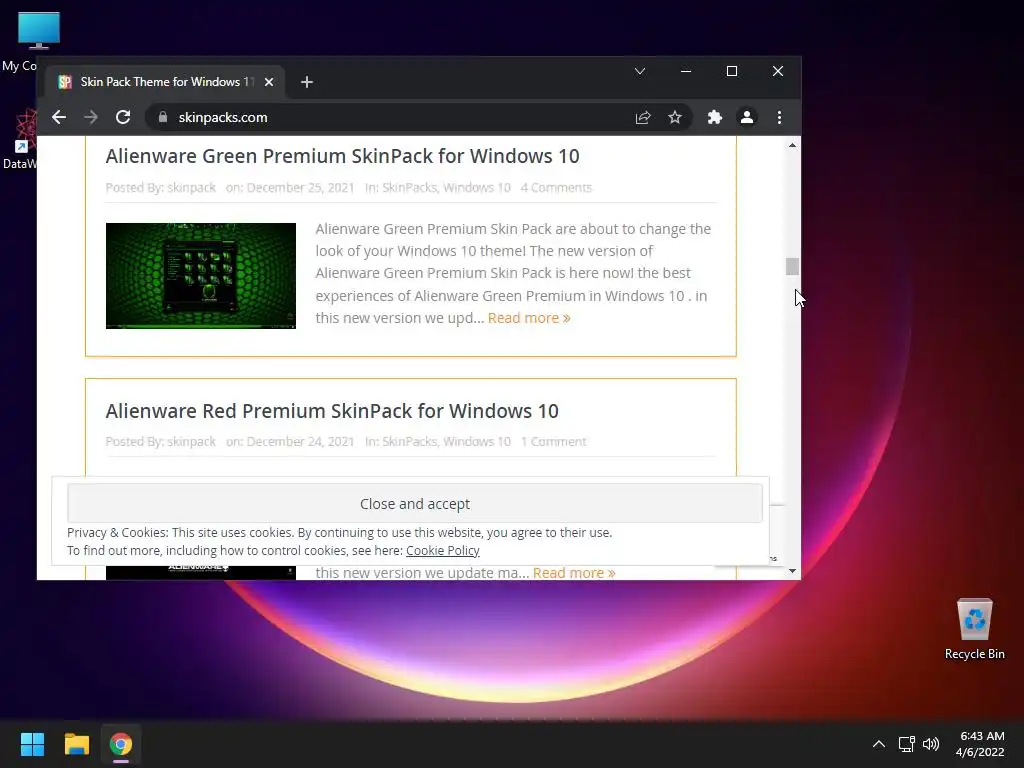Reload the skinpacks.com page
The image size is (1024, 768).
pyautogui.click(x=123, y=118)
